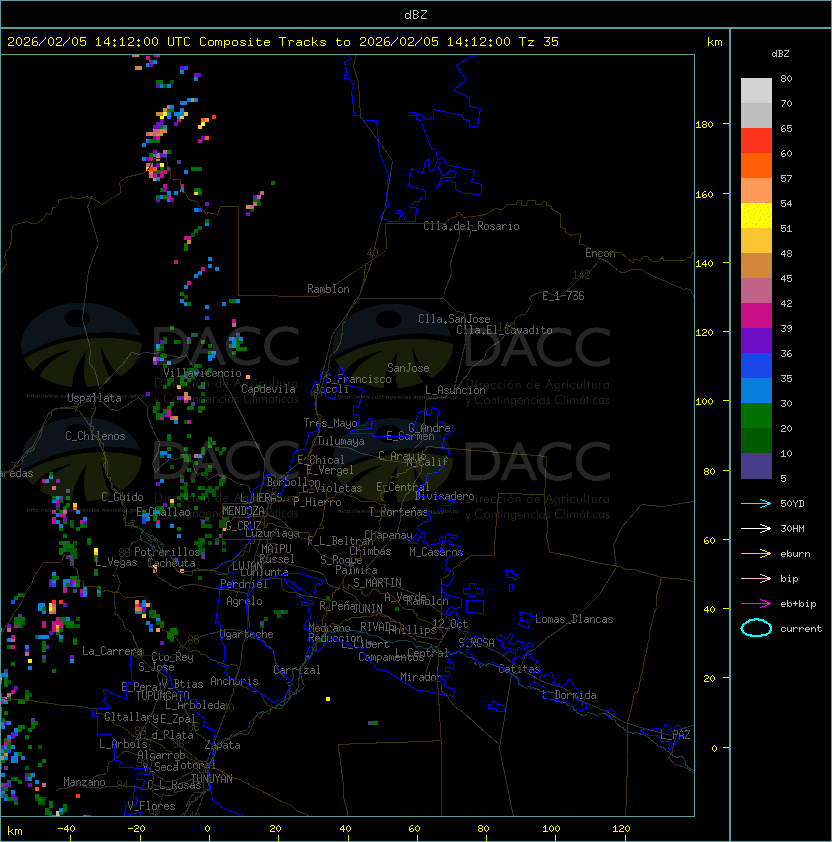Click the pink bip arrow in legend
This screenshot has height=842, width=832.
point(756,579)
